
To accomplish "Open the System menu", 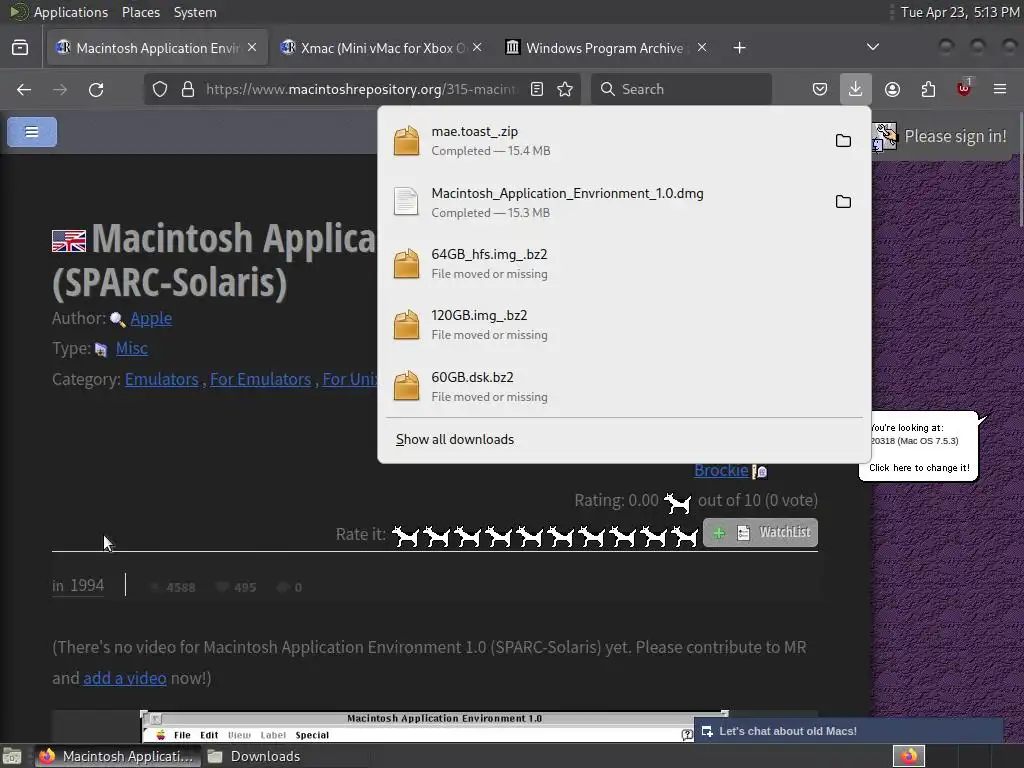I will point(195,12).
